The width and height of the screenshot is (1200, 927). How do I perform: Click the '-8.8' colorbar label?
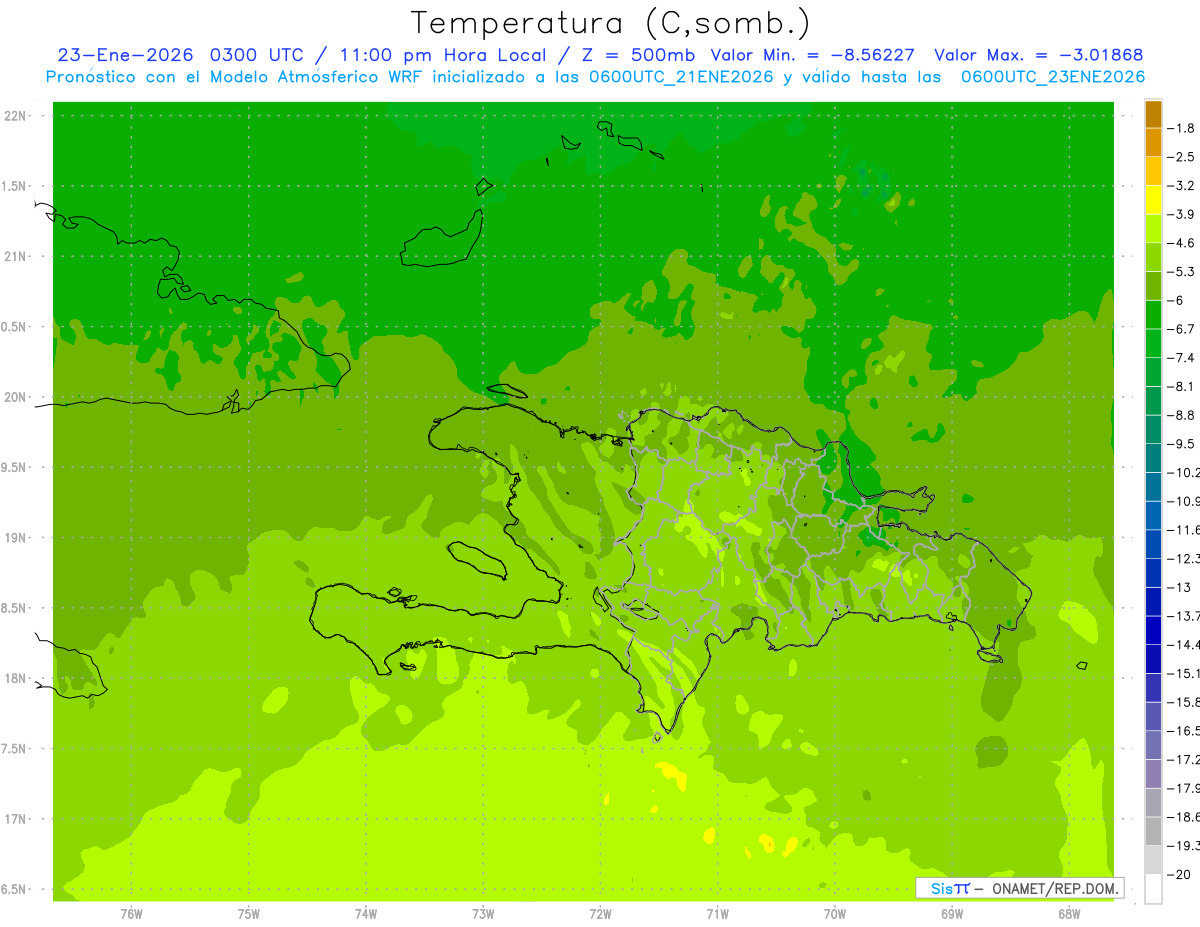[1180, 415]
